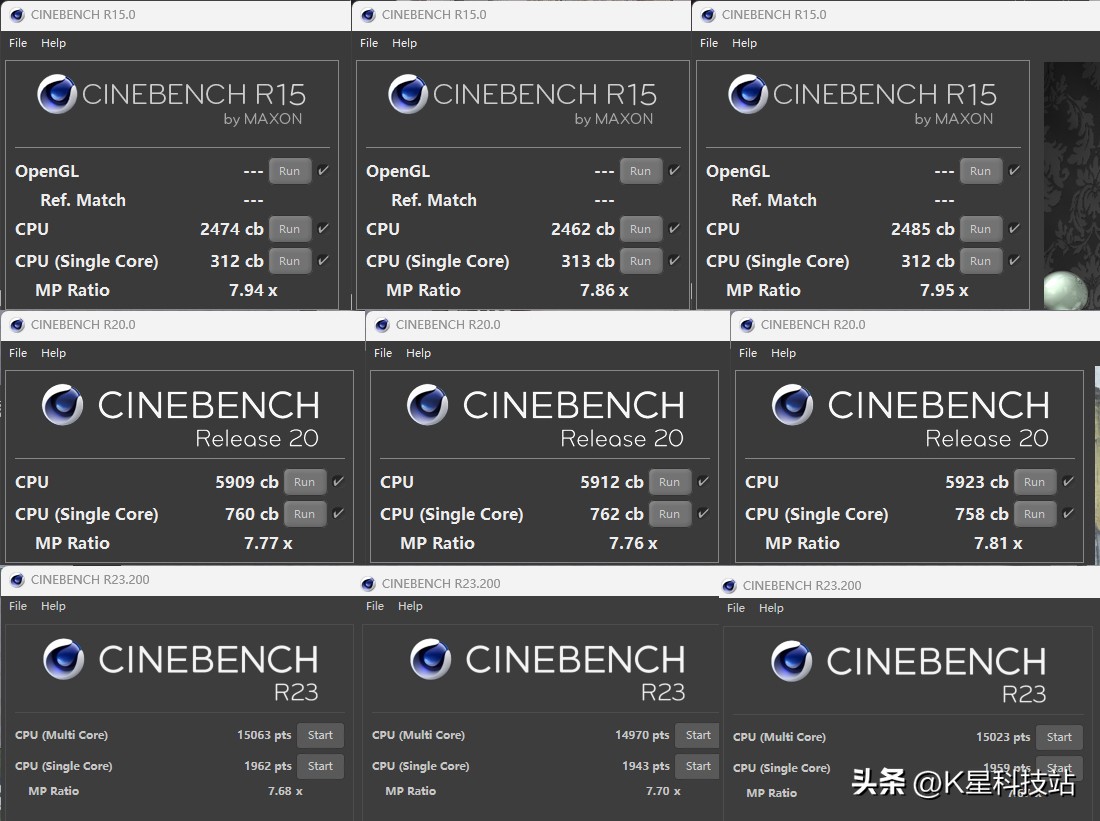Open Help menu in the 14970 pts window
This screenshot has height=821, width=1100.
click(x=410, y=606)
